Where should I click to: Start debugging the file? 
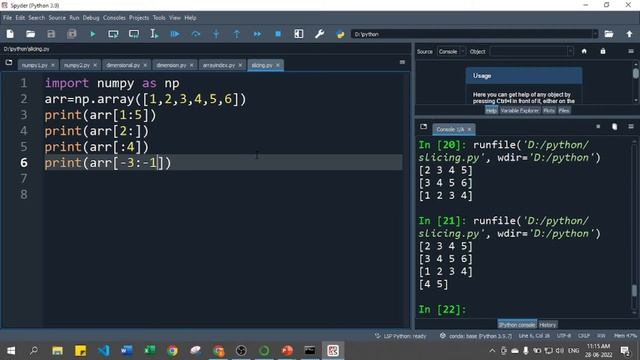[175, 34]
